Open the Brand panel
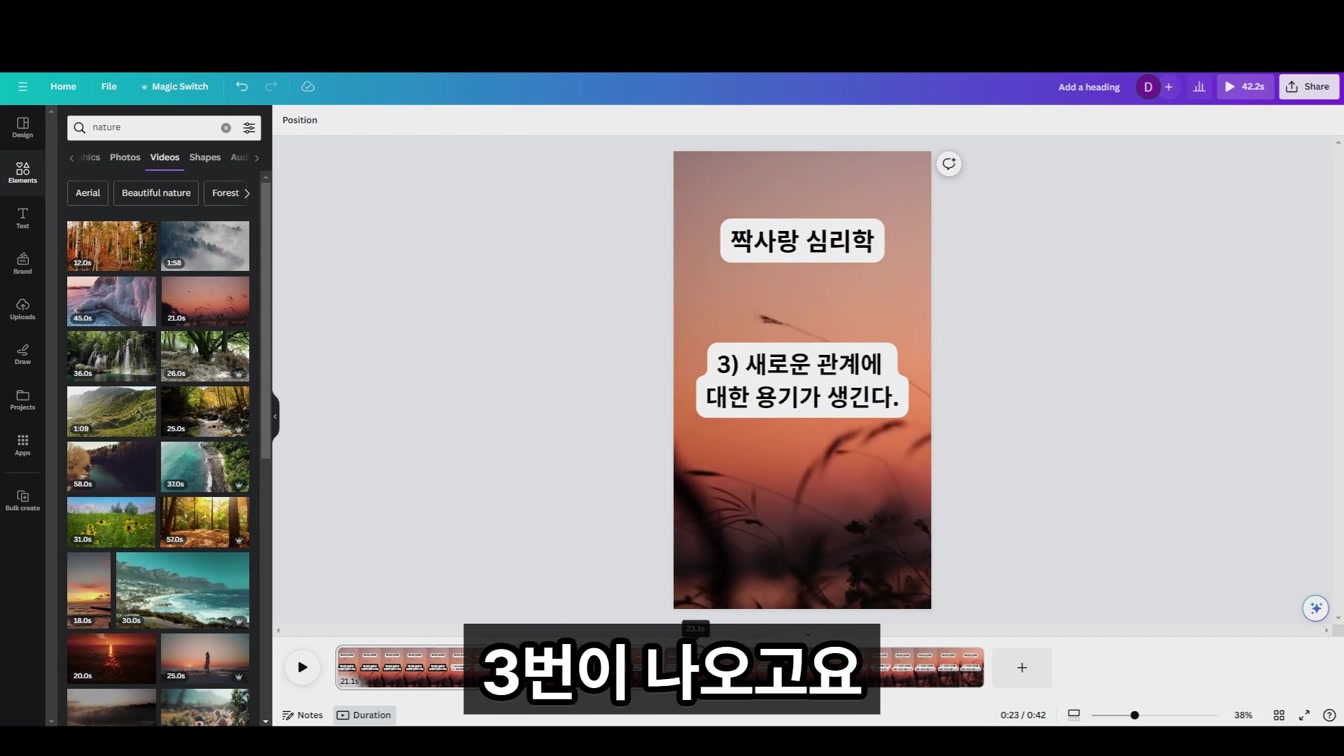 pyautogui.click(x=22, y=264)
